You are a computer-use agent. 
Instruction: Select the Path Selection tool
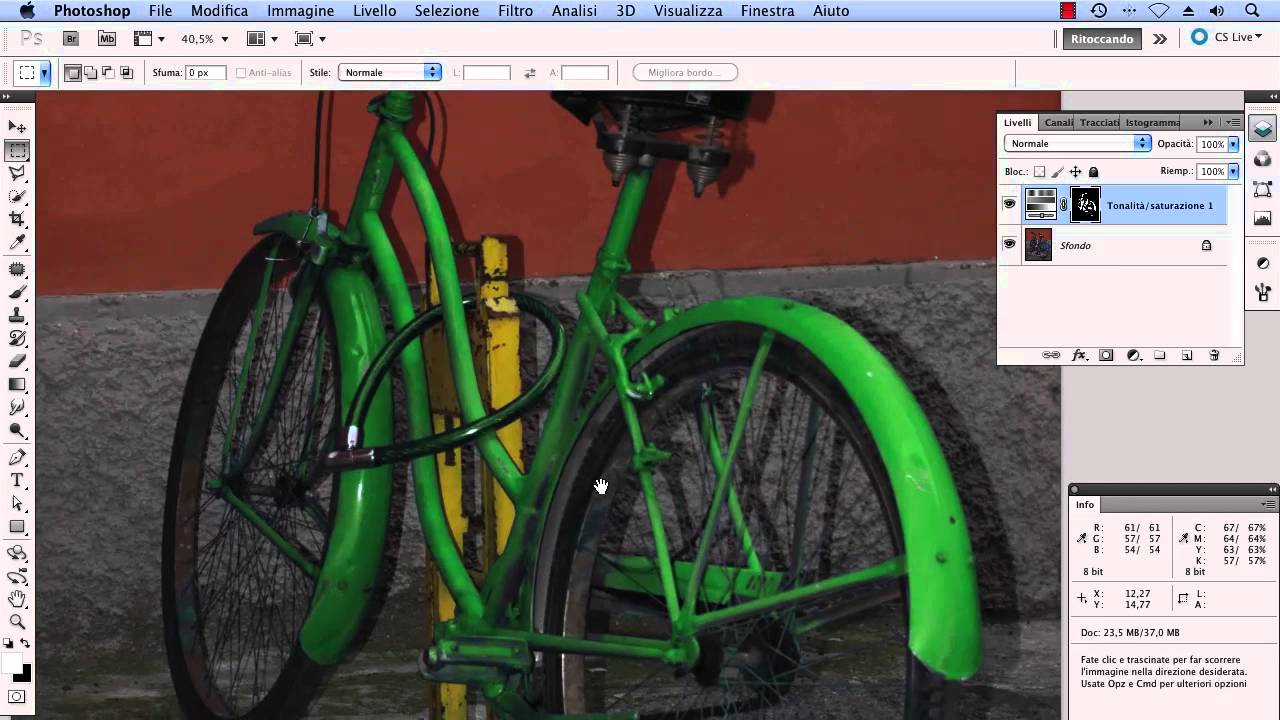(17, 503)
